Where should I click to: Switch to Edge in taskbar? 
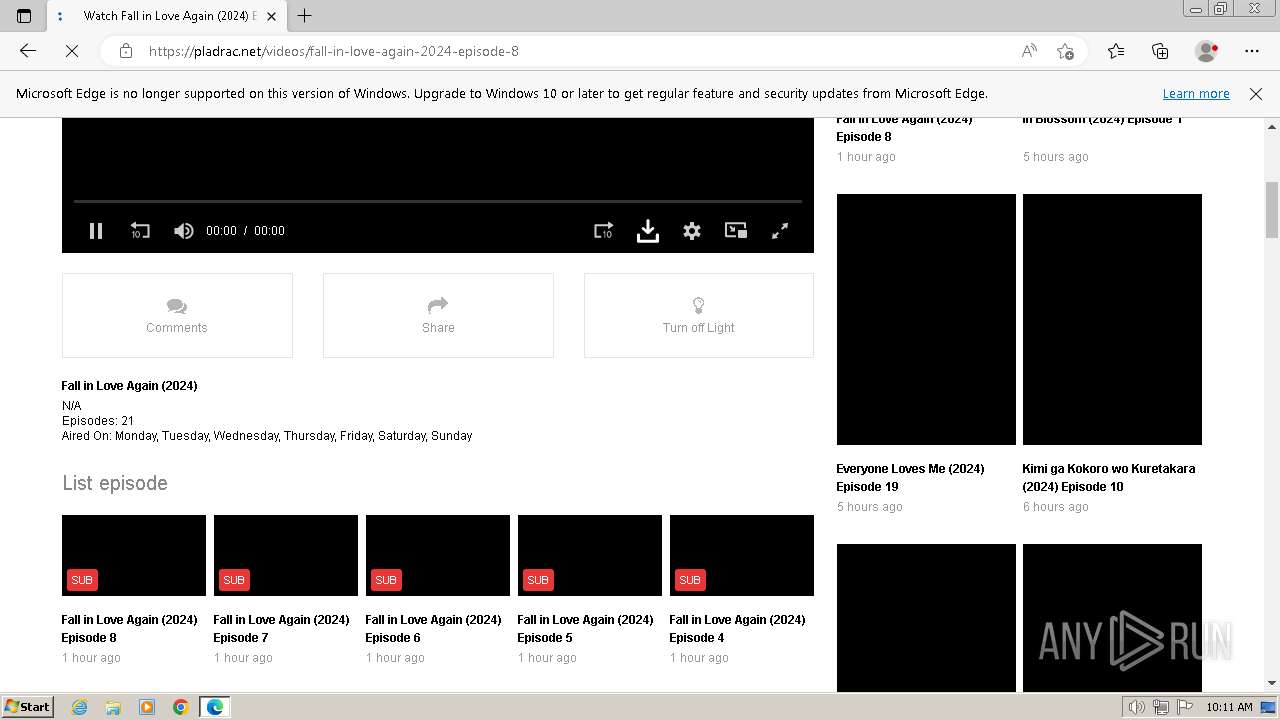214,707
